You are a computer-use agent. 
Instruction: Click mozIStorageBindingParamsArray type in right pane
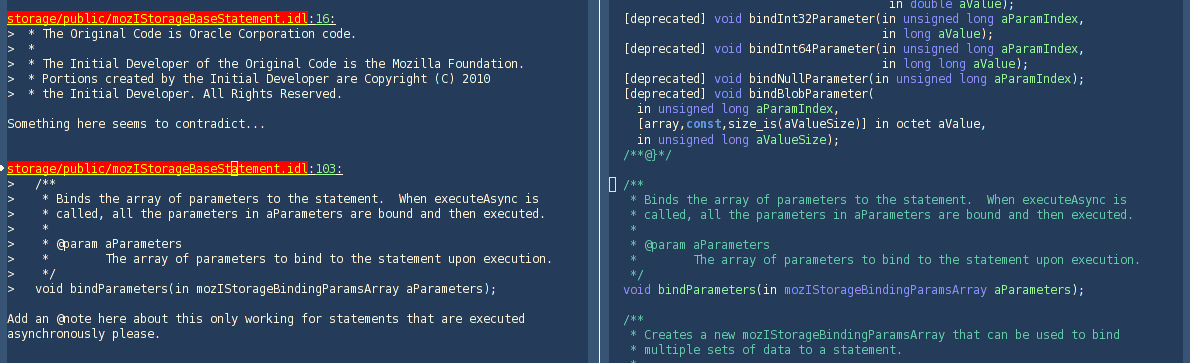885,289
